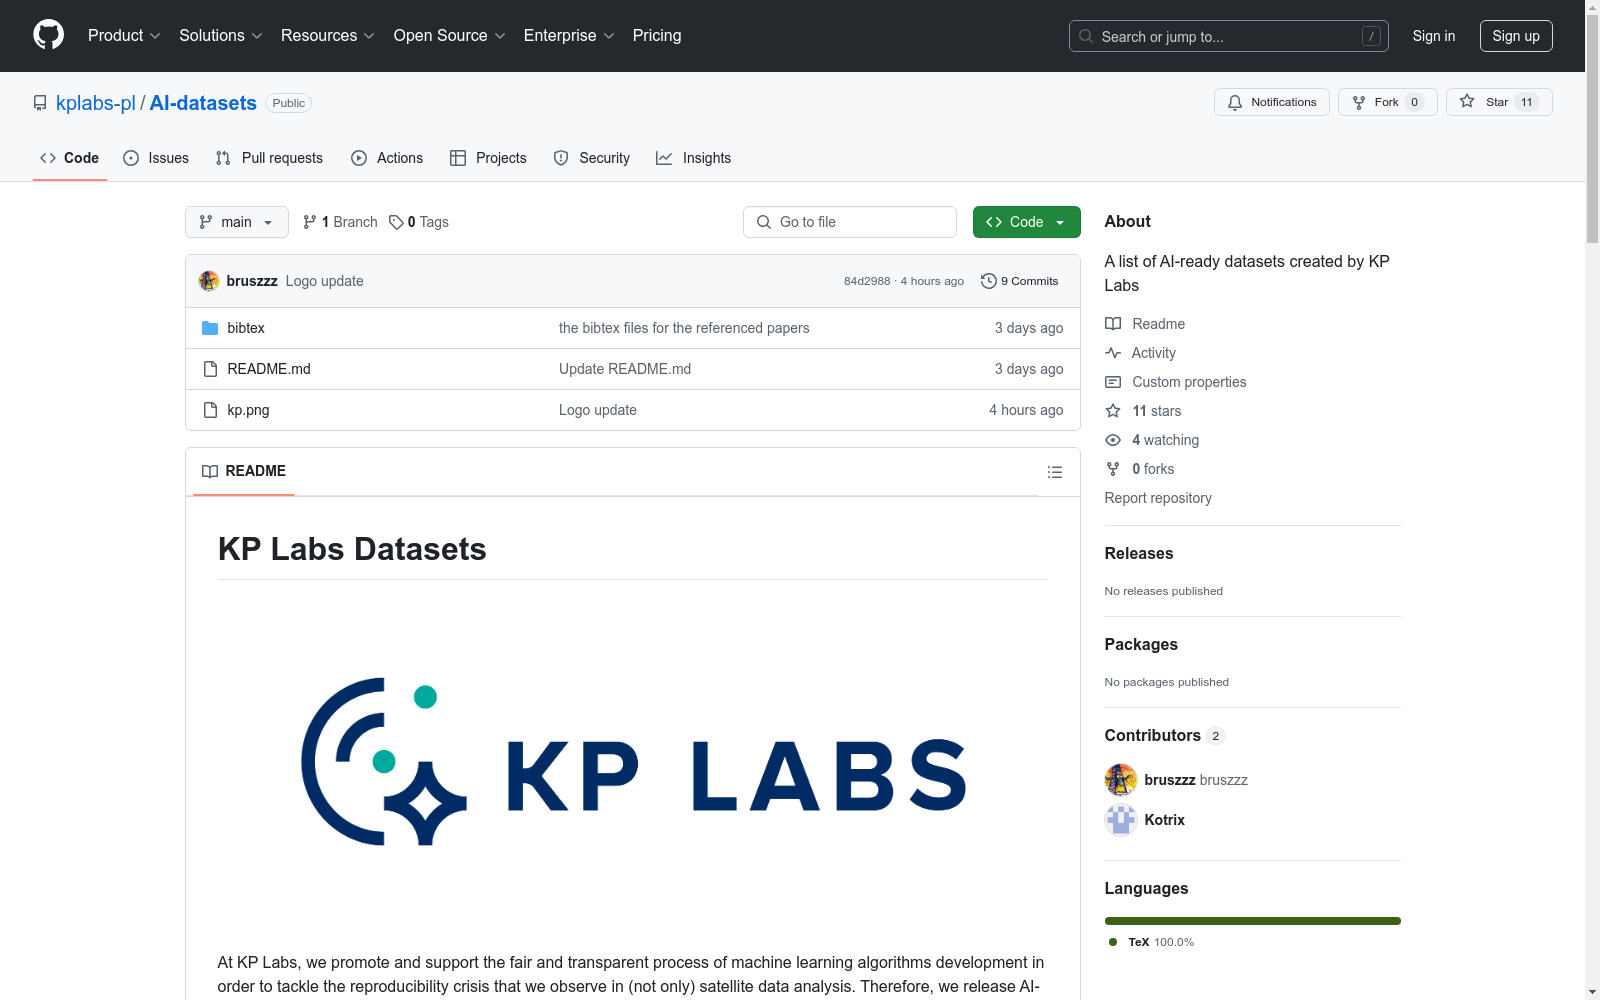Open the Pricing page
This screenshot has height=1000, width=1600.
657,36
